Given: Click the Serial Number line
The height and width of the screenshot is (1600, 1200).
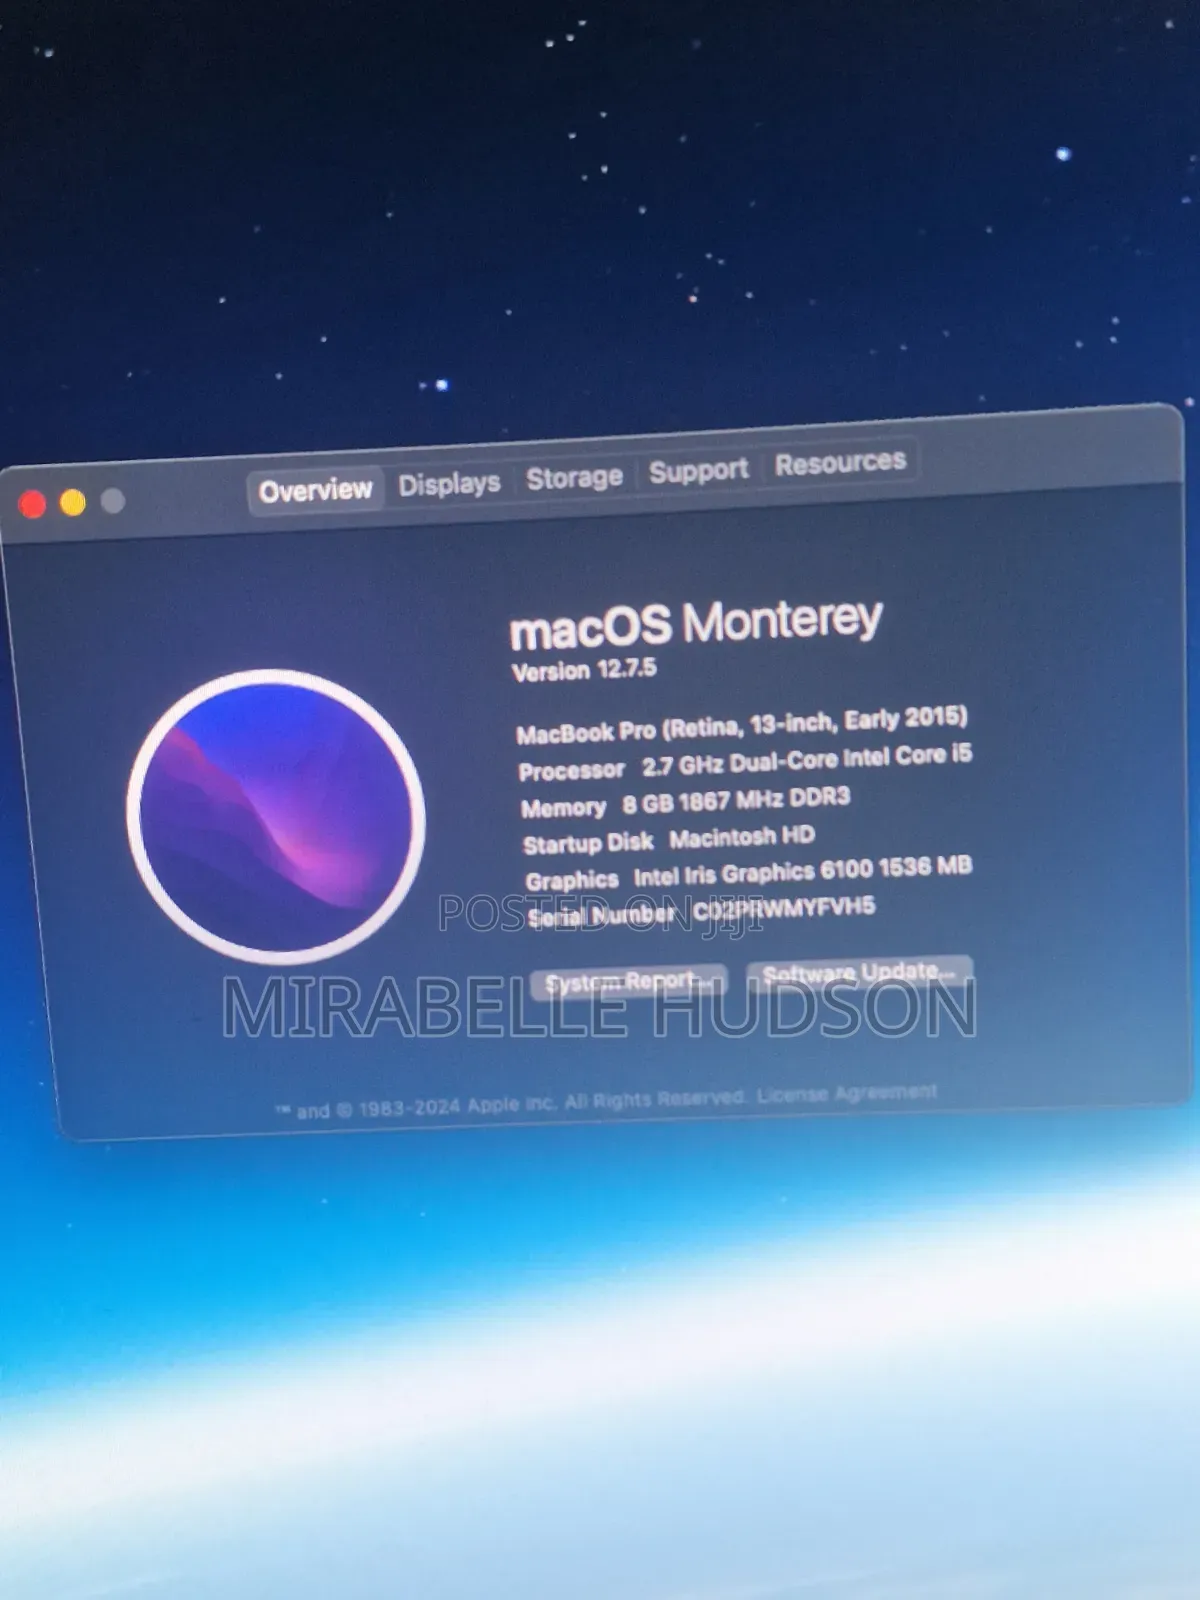Looking at the screenshot, I should [x=701, y=912].
